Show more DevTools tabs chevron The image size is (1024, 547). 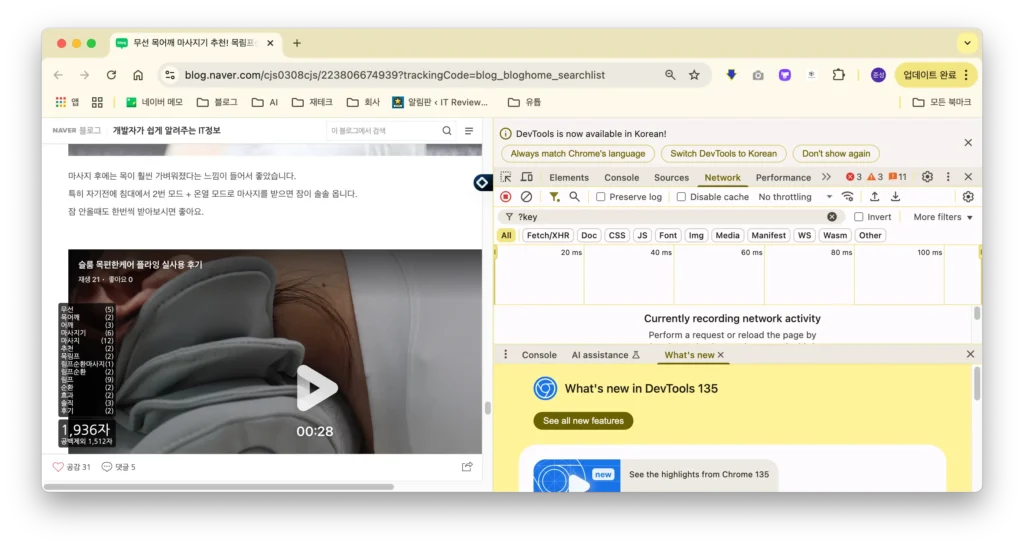826,177
